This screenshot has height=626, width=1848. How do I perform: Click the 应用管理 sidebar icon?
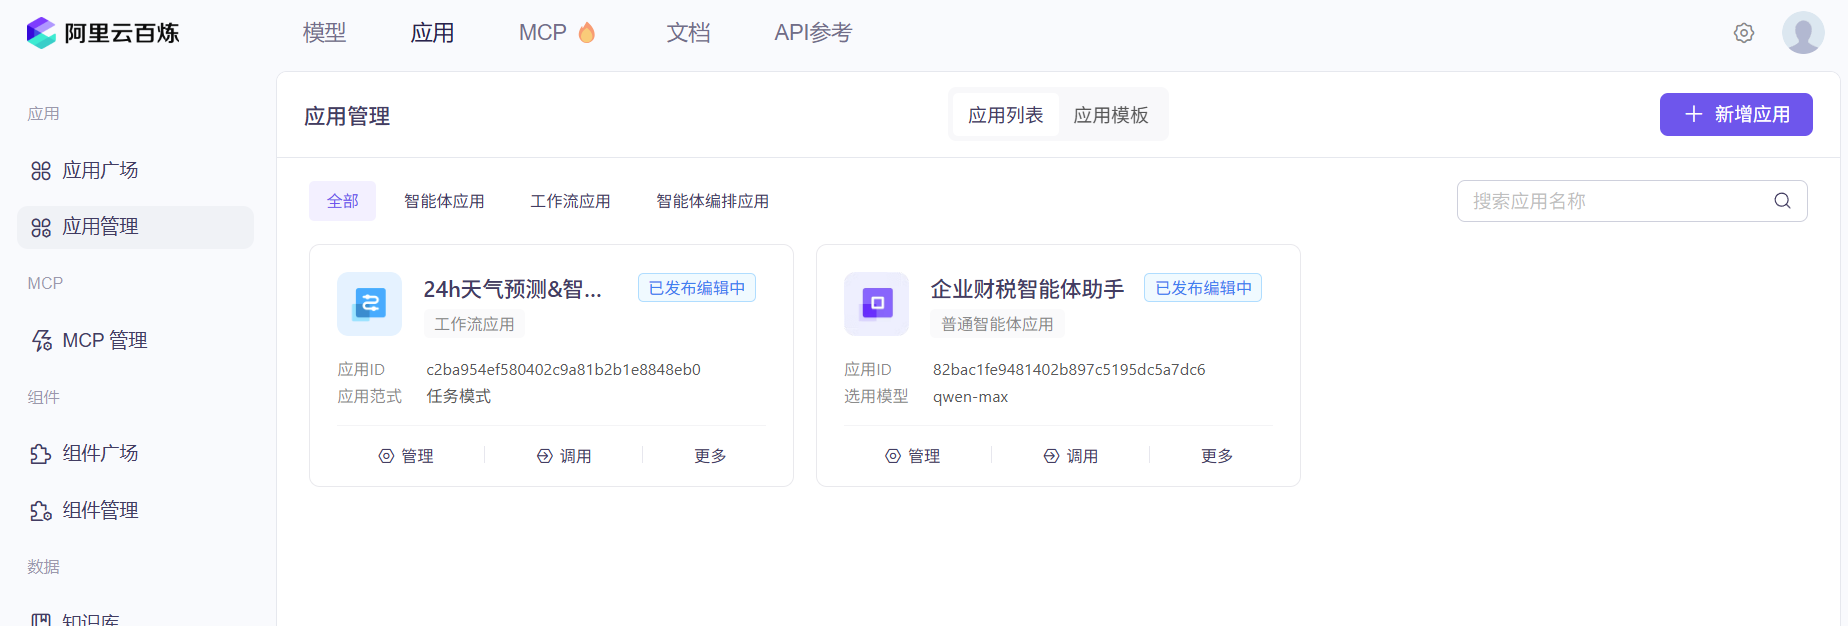(41, 228)
